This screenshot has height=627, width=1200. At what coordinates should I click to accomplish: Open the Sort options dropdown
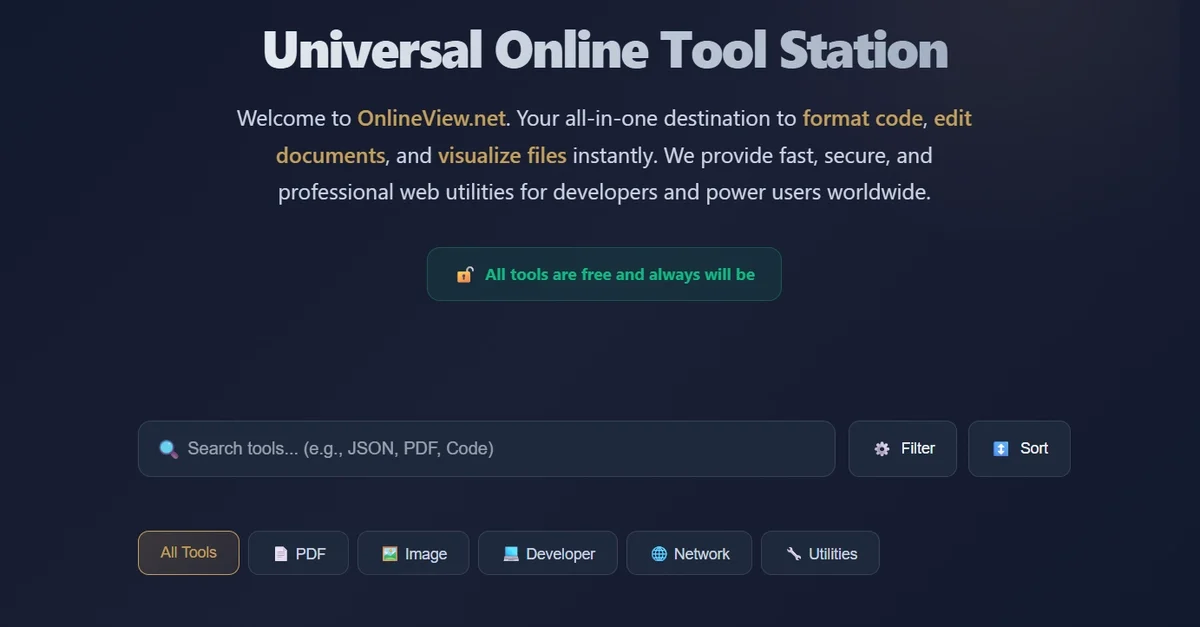tap(1019, 448)
